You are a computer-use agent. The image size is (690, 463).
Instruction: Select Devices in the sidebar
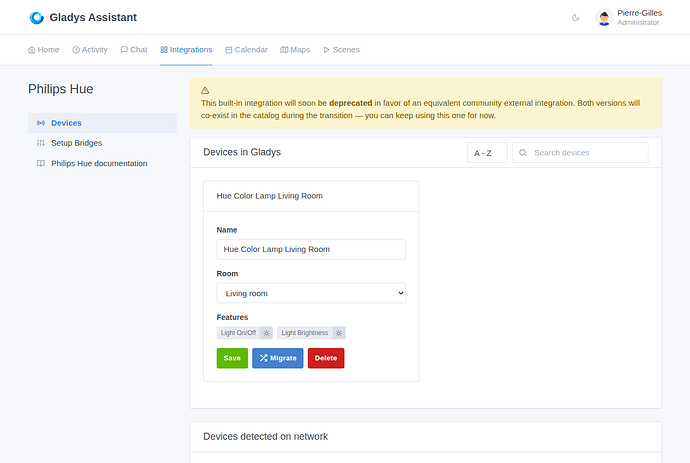coord(103,123)
